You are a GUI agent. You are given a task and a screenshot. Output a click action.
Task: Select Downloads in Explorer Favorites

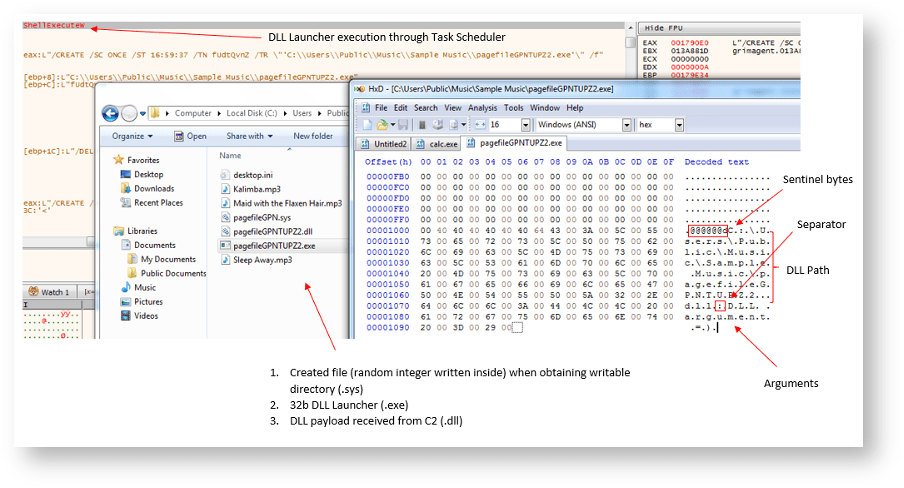point(147,189)
